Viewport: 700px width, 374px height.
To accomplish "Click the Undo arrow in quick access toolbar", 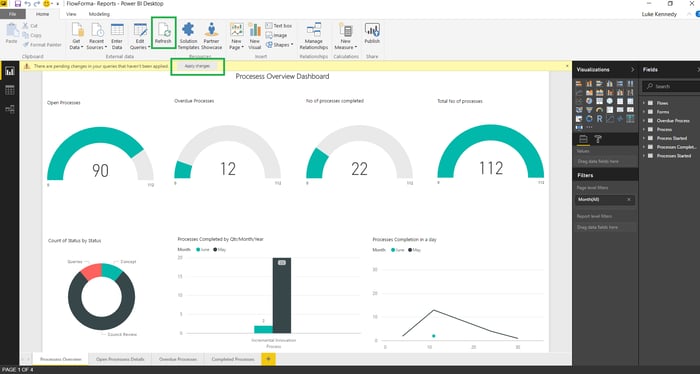I will (28, 4).
